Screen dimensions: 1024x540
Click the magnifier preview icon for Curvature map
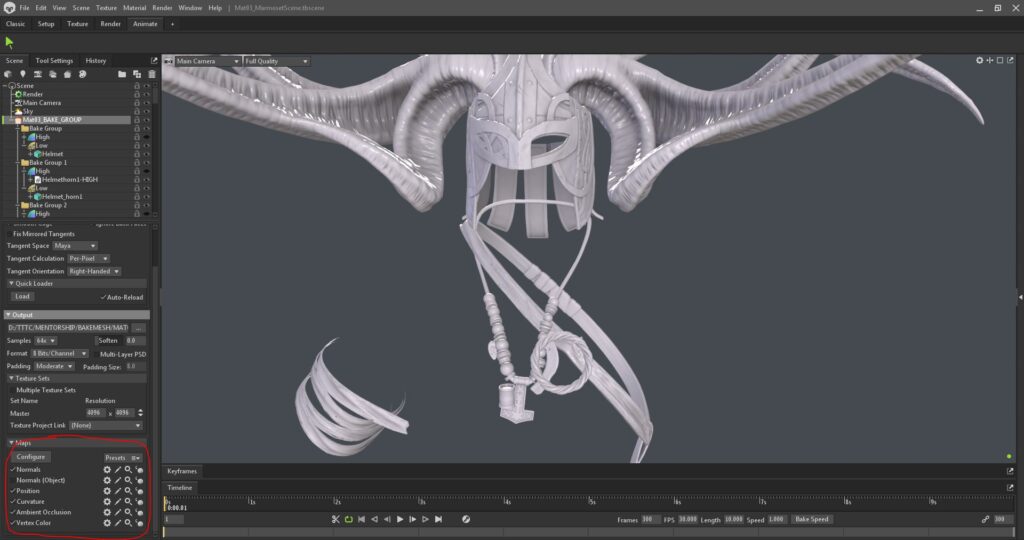(128, 501)
